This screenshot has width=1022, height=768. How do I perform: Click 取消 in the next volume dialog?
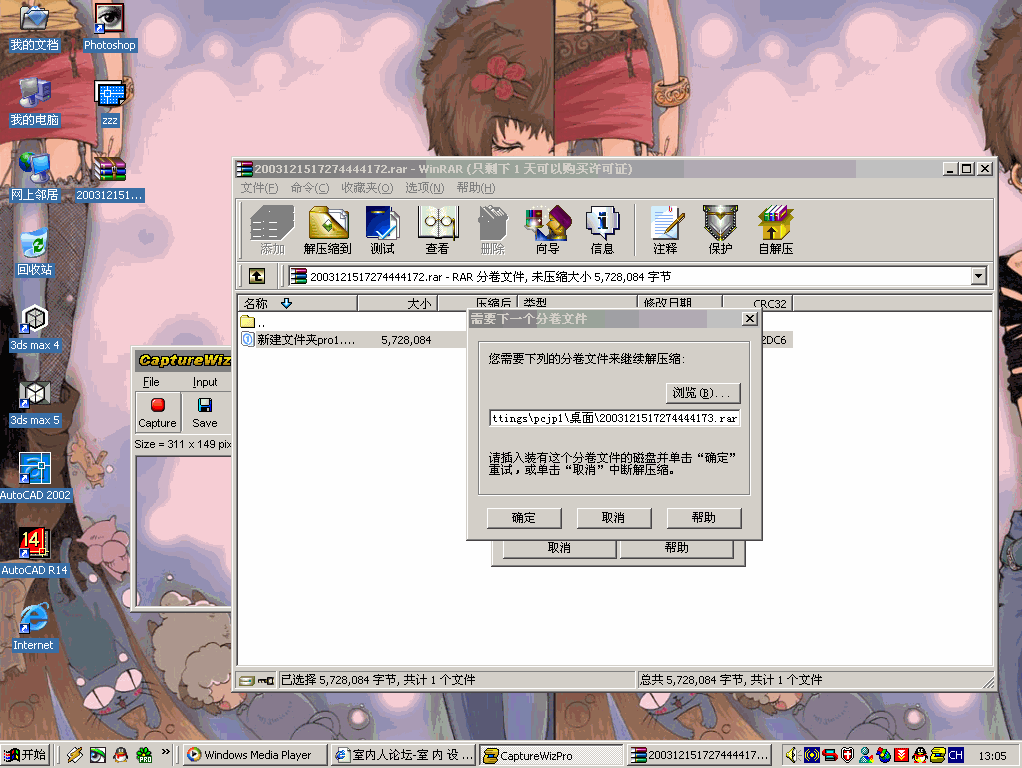click(614, 518)
